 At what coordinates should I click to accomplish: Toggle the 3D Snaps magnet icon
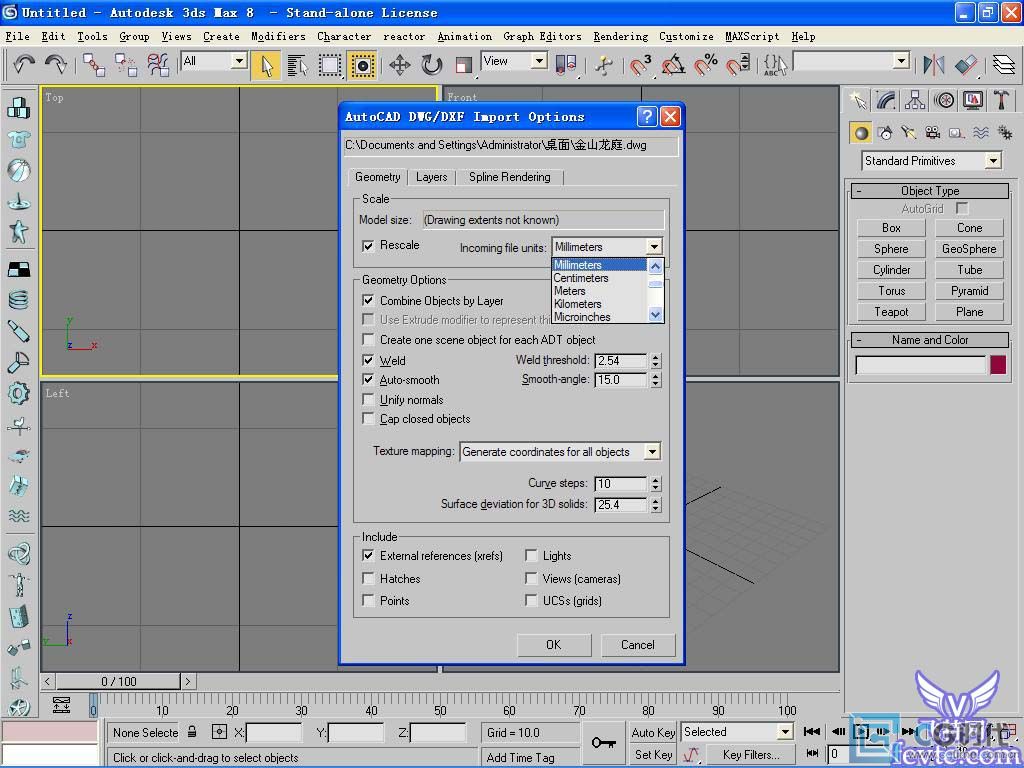(x=641, y=65)
